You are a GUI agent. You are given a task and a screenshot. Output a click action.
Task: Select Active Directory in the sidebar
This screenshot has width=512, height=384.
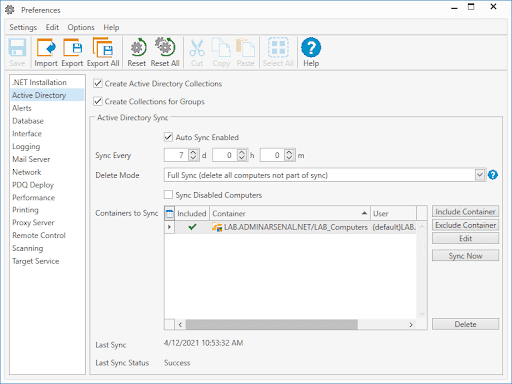click(47, 95)
